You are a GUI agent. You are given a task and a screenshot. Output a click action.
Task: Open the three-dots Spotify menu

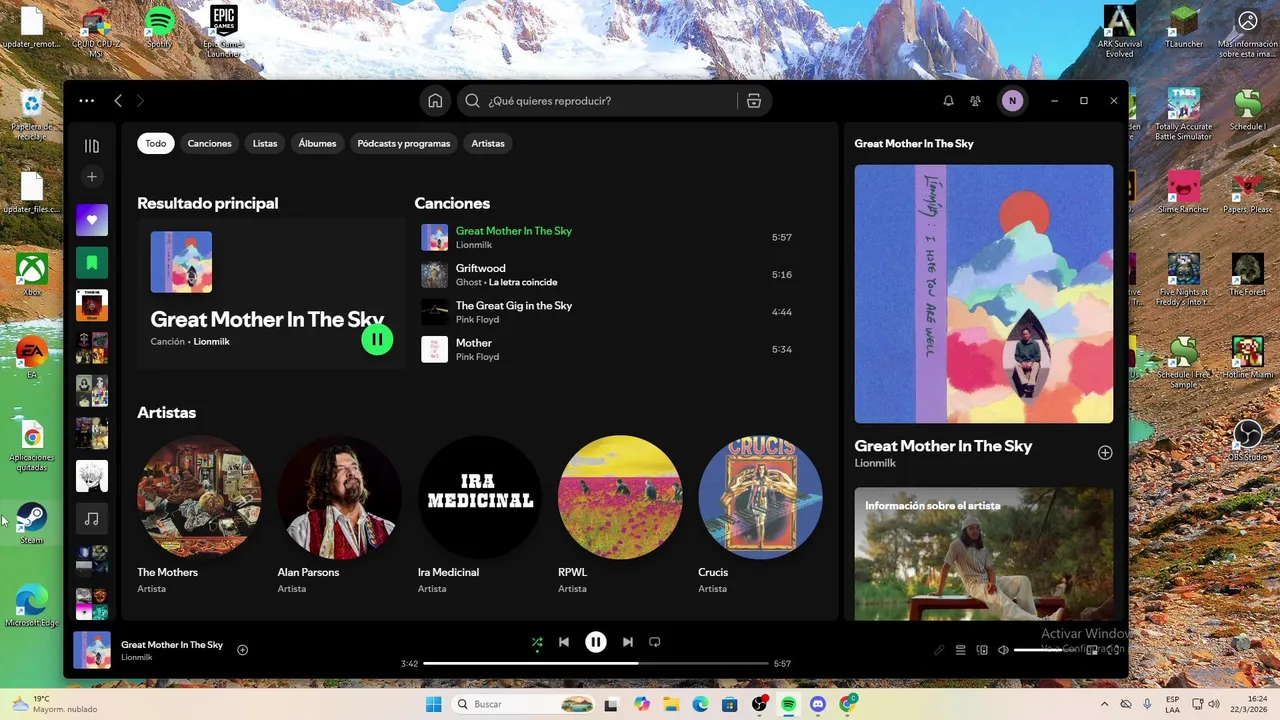[87, 101]
